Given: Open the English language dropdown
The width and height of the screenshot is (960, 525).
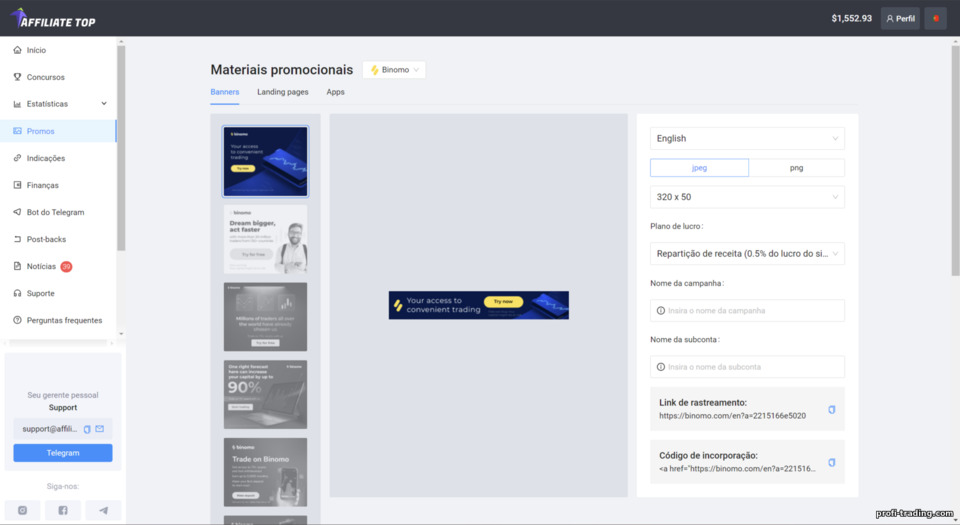Looking at the screenshot, I should pyautogui.click(x=747, y=138).
